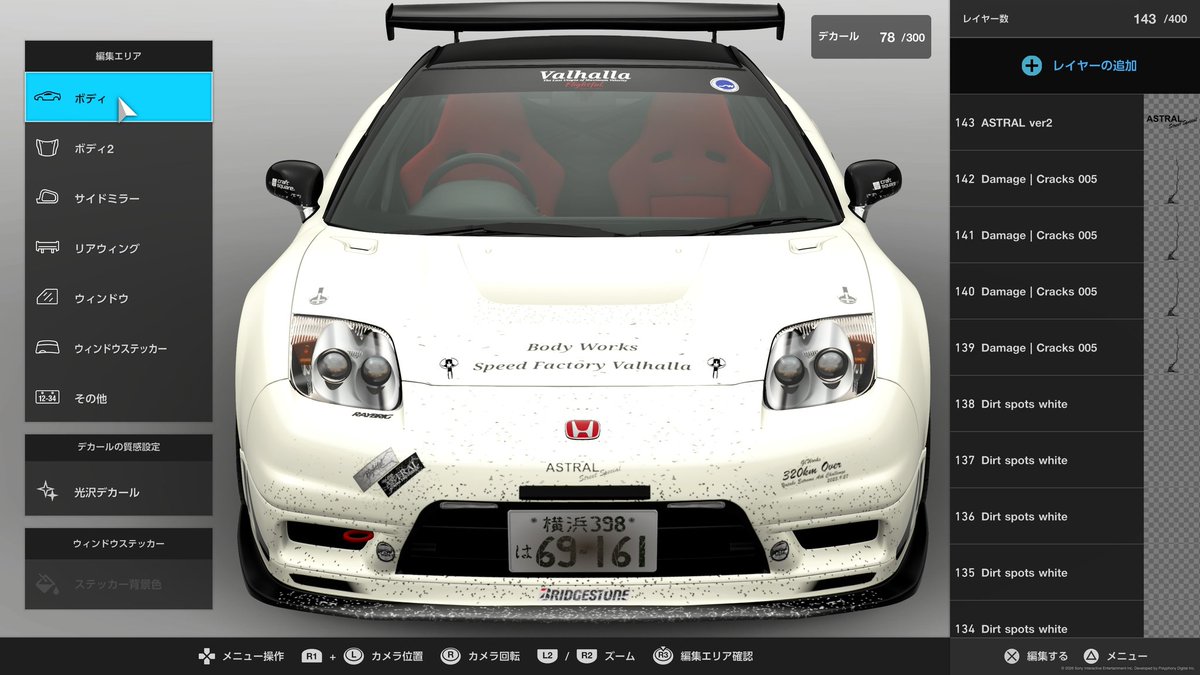The width and height of the screenshot is (1200, 675).
Task: Select layer 141 Damage | Cracks 005
Action: click(x=1046, y=235)
